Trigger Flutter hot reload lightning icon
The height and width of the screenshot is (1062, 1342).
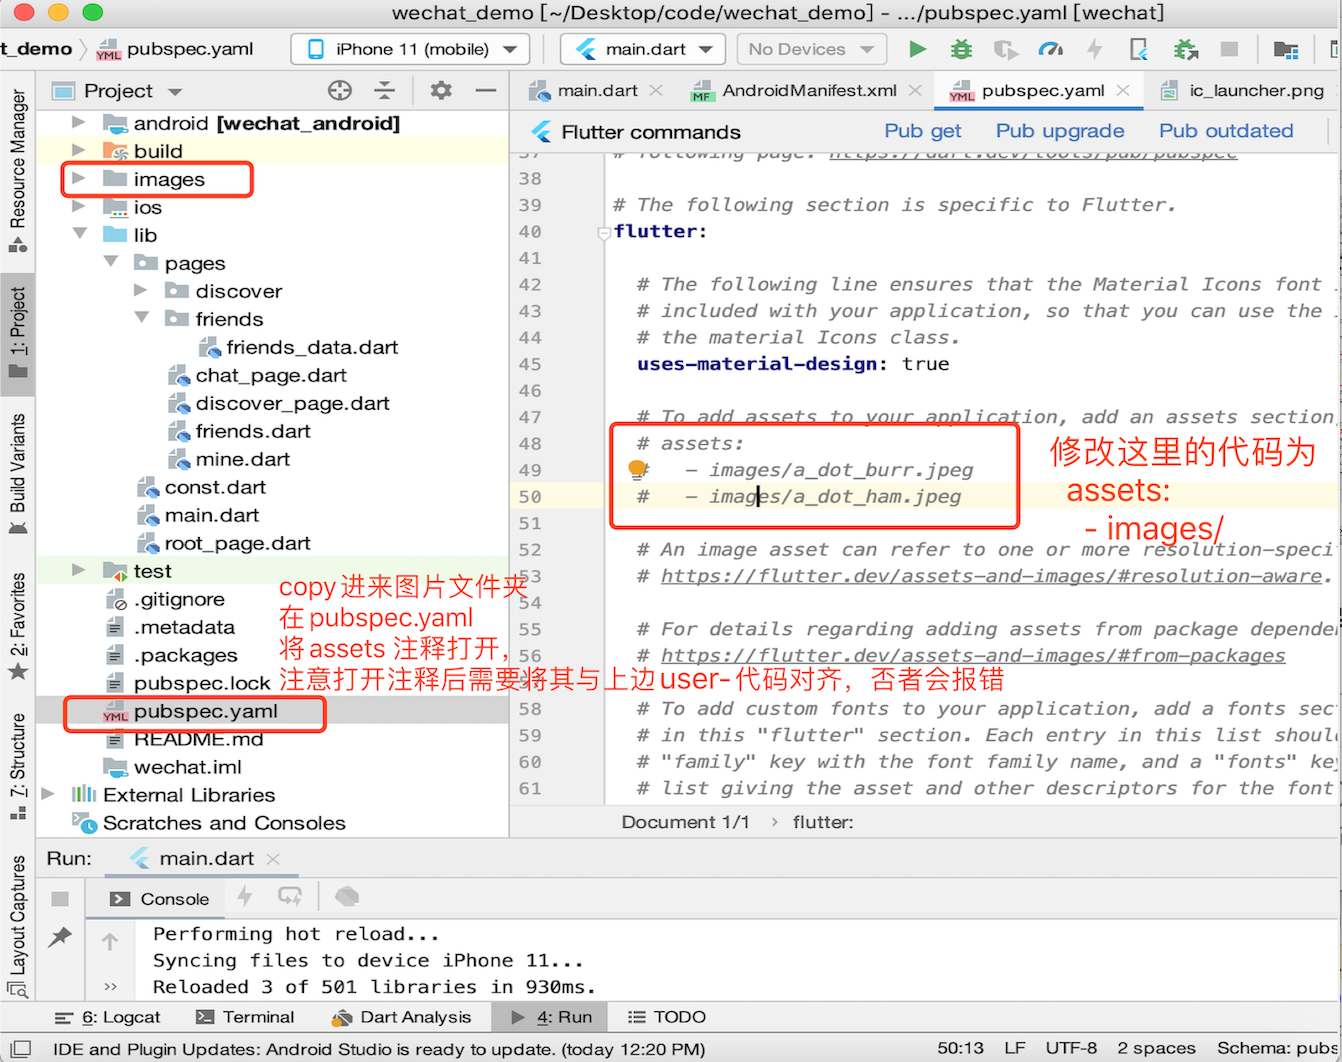[x=1095, y=49]
